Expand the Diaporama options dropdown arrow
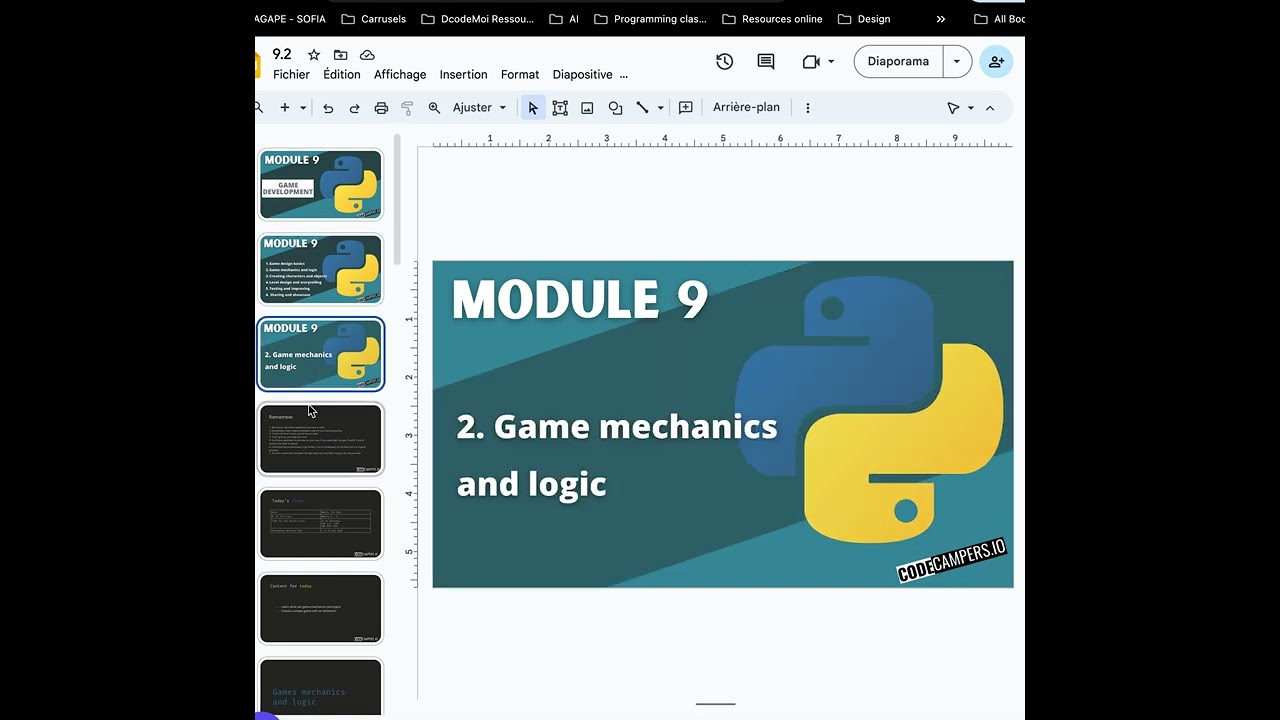 (957, 62)
